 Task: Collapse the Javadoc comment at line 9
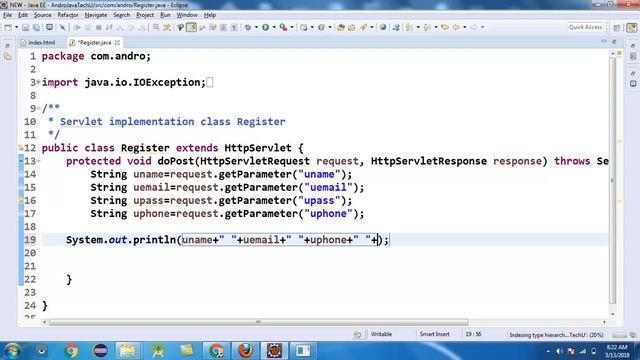(x=38, y=108)
